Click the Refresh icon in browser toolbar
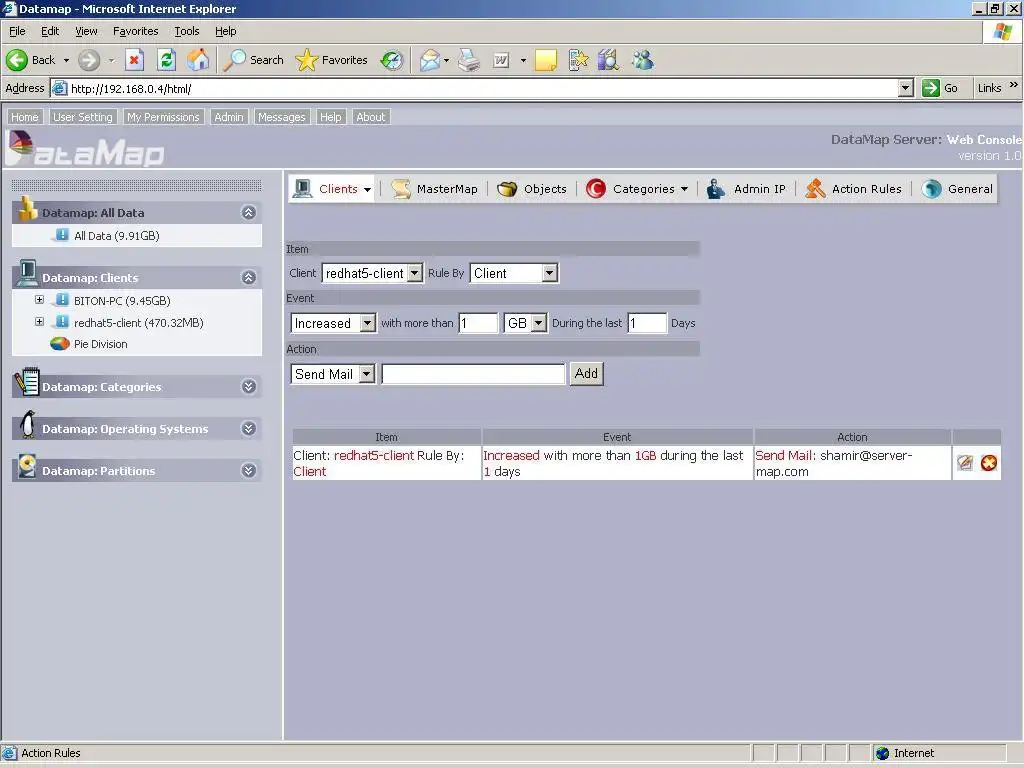The height and width of the screenshot is (768, 1024). (x=166, y=60)
